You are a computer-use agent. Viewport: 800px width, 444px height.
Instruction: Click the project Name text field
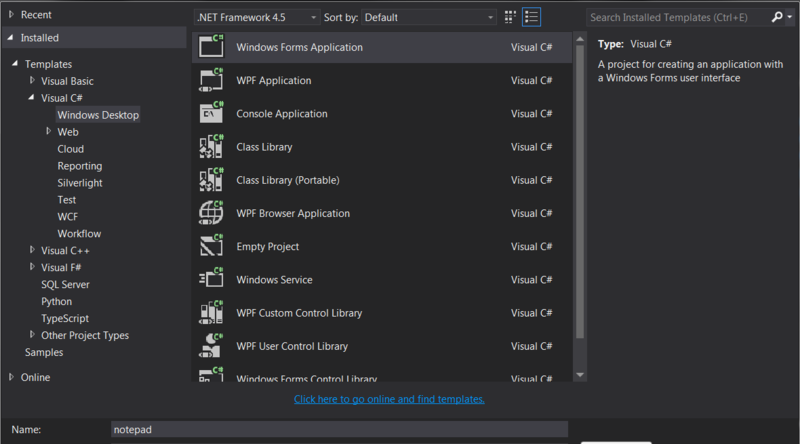point(339,429)
